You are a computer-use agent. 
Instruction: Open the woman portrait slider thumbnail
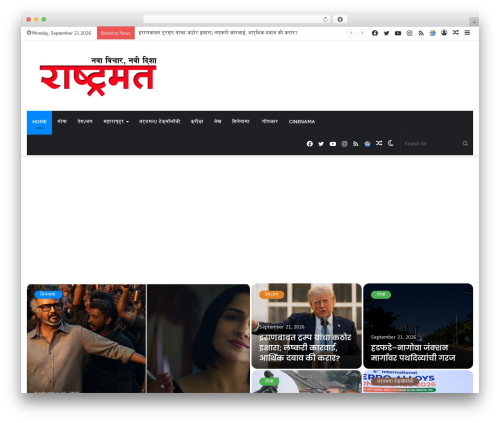[198, 338]
